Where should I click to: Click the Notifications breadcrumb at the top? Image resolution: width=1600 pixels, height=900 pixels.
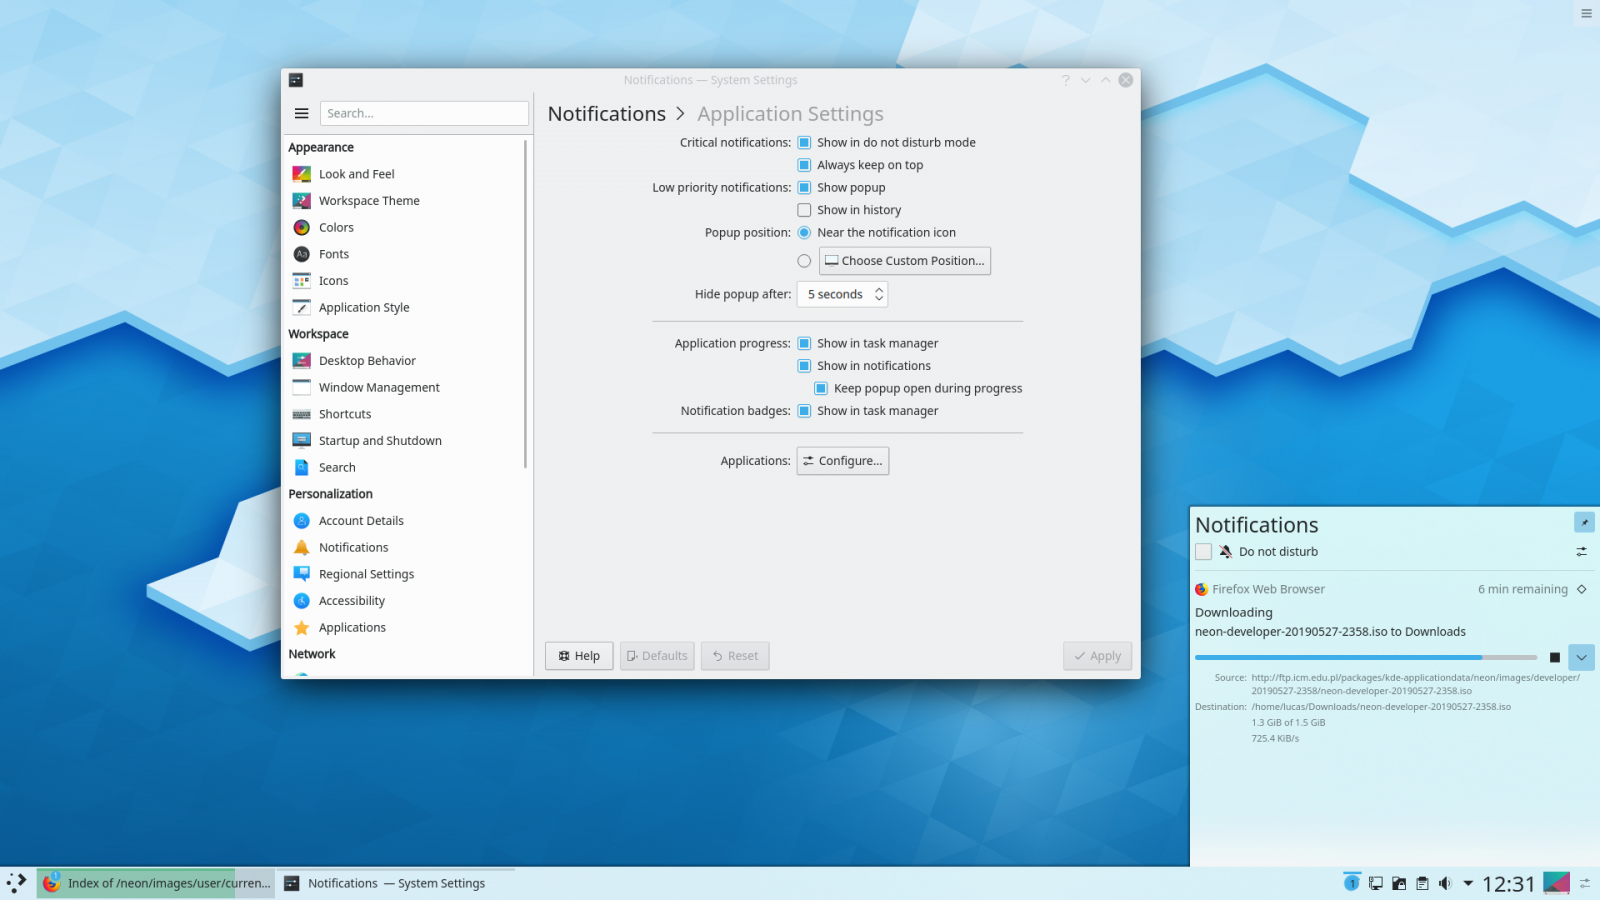click(x=606, y=113)
